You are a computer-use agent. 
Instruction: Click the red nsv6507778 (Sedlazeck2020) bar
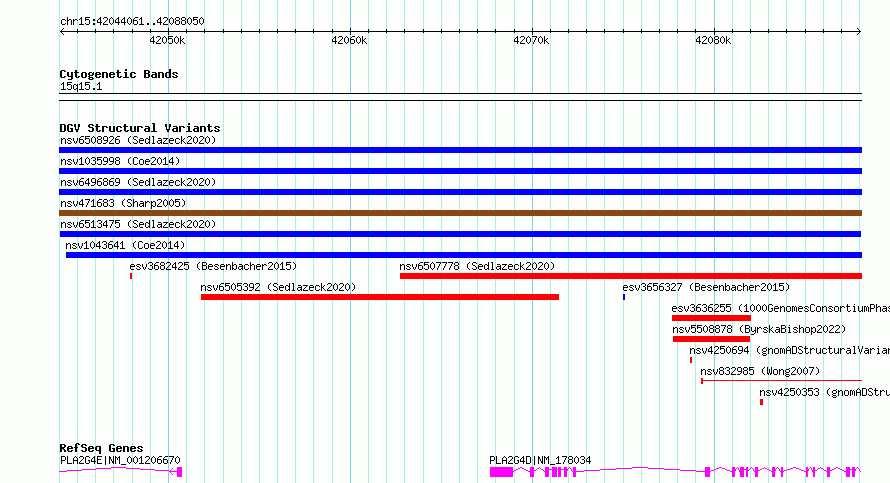tap(631, 276)
